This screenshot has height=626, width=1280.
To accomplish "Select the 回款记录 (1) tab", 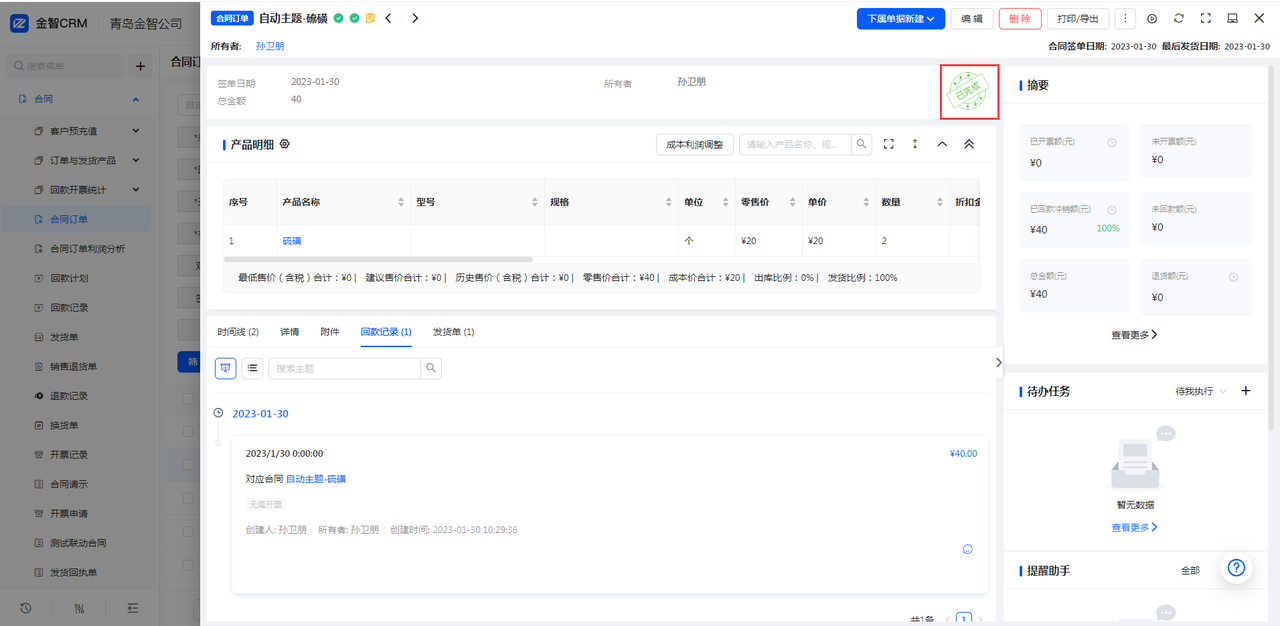I will coord(386,332).
